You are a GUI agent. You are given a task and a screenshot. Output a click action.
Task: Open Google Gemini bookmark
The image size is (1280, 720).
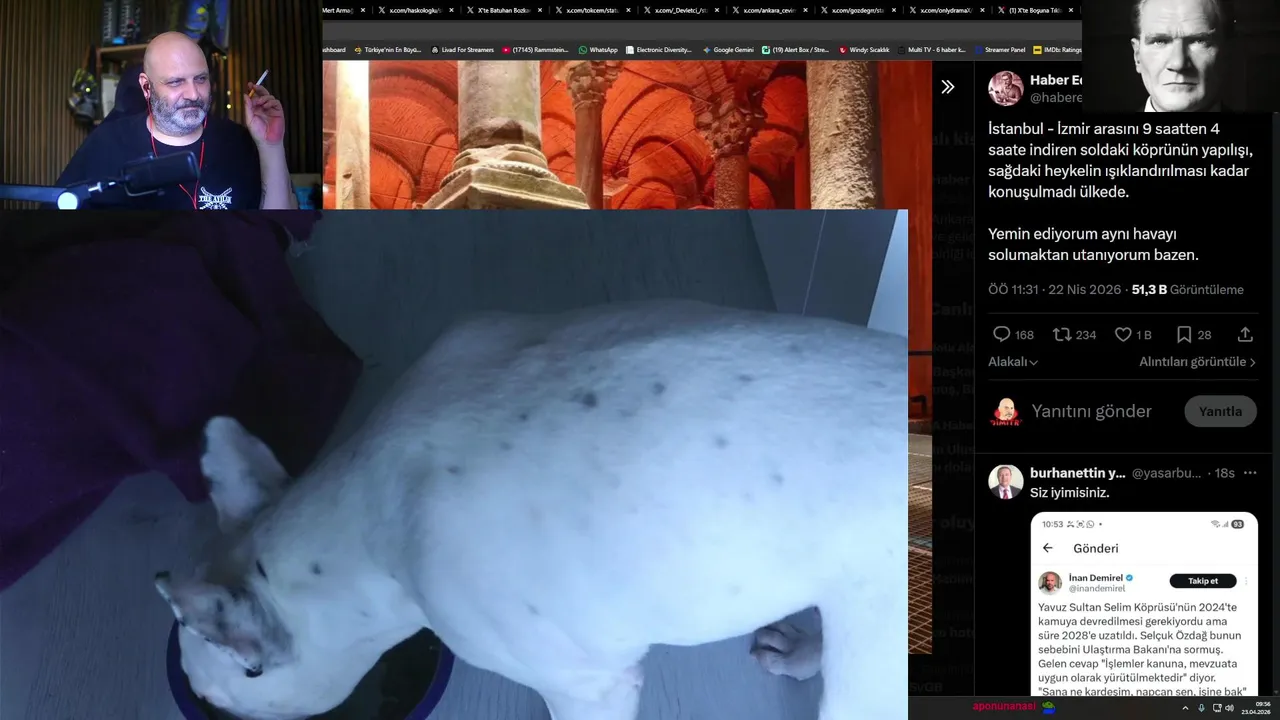(728, 49)
